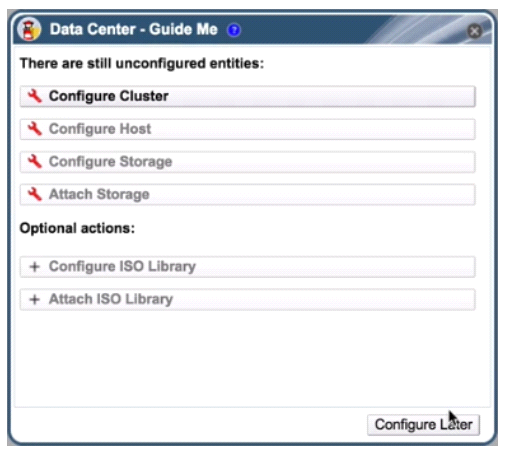Click the mascot logo in title bar
This screenshot has height=450, width=507.
pyautogui.click(x=29, y=29)
